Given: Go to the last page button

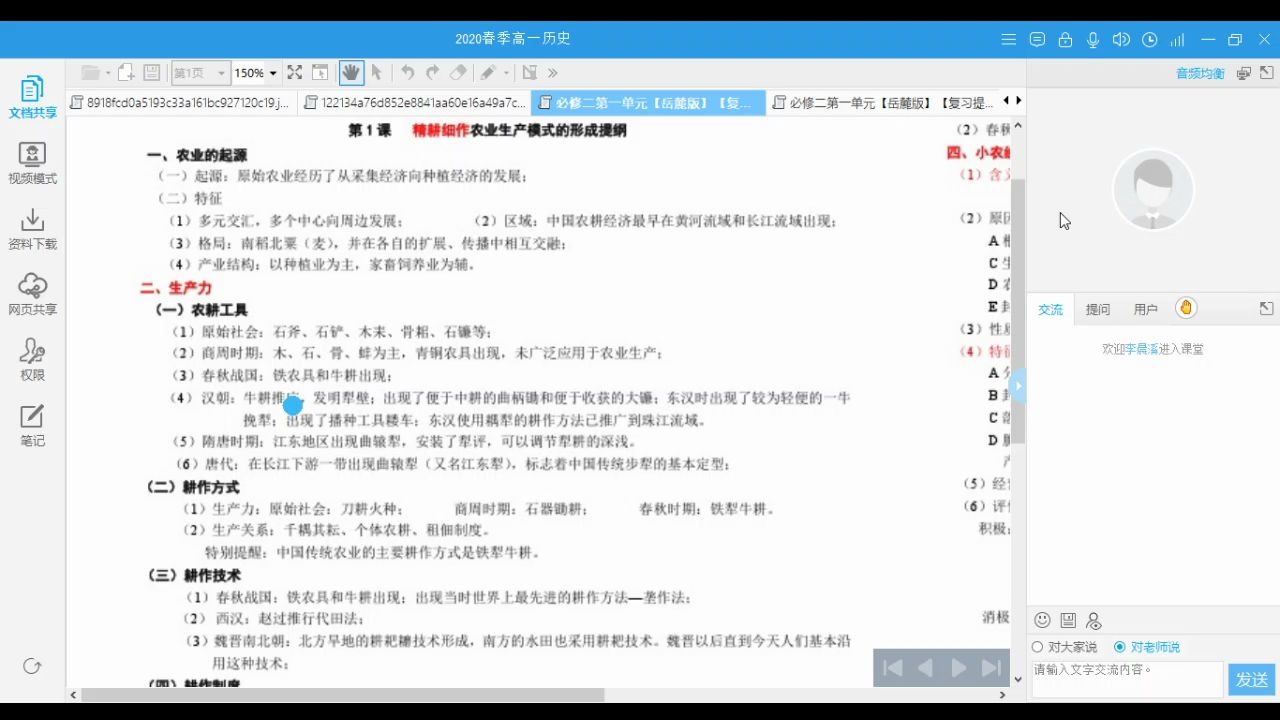Looking at the screenshot, I should [x=991, y=668].
